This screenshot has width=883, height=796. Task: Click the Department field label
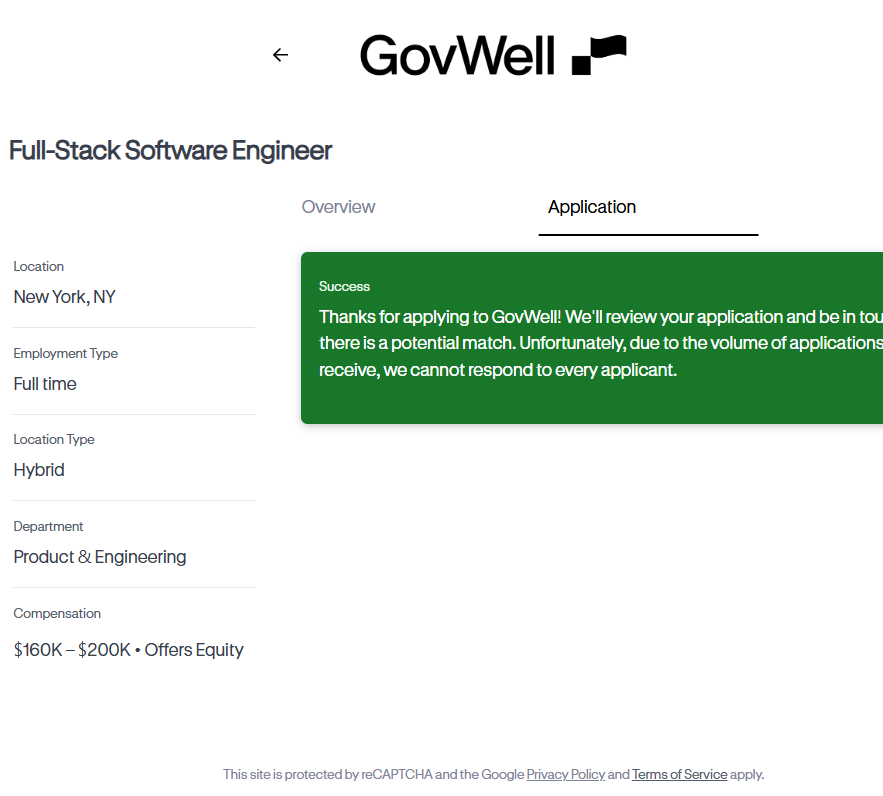(48, 526)
